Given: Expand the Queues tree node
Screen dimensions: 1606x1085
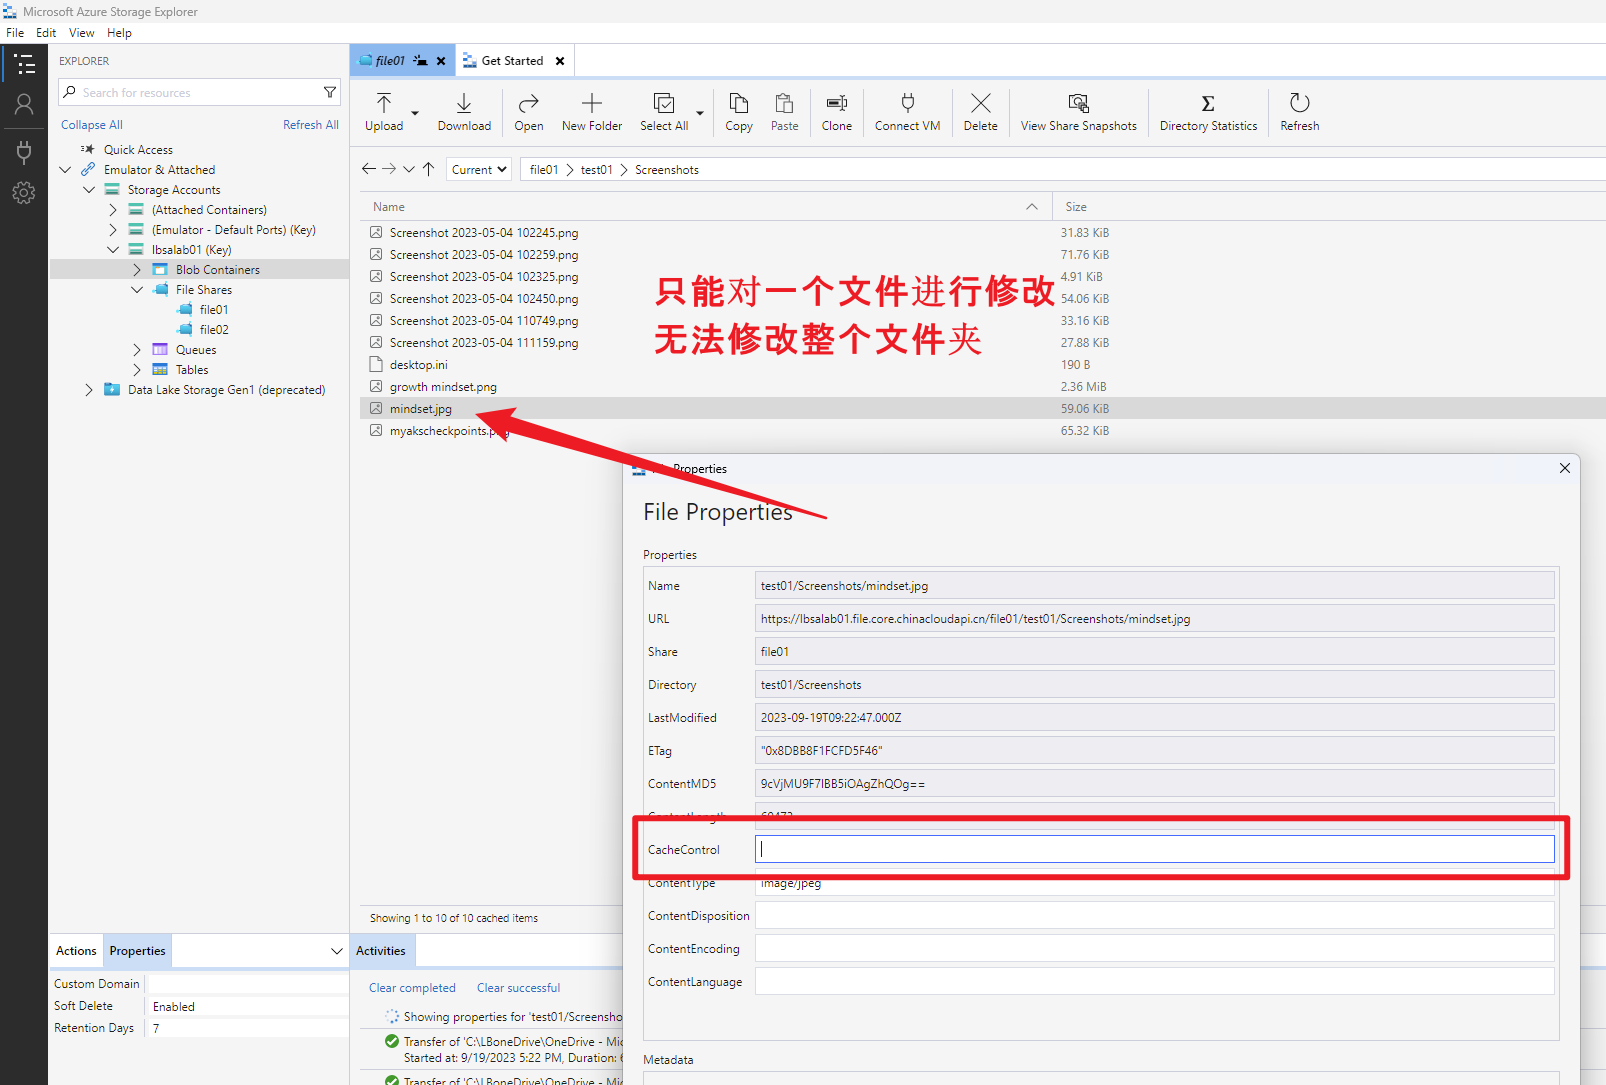Looking at the screenshot, I should (x=137, y=350).
